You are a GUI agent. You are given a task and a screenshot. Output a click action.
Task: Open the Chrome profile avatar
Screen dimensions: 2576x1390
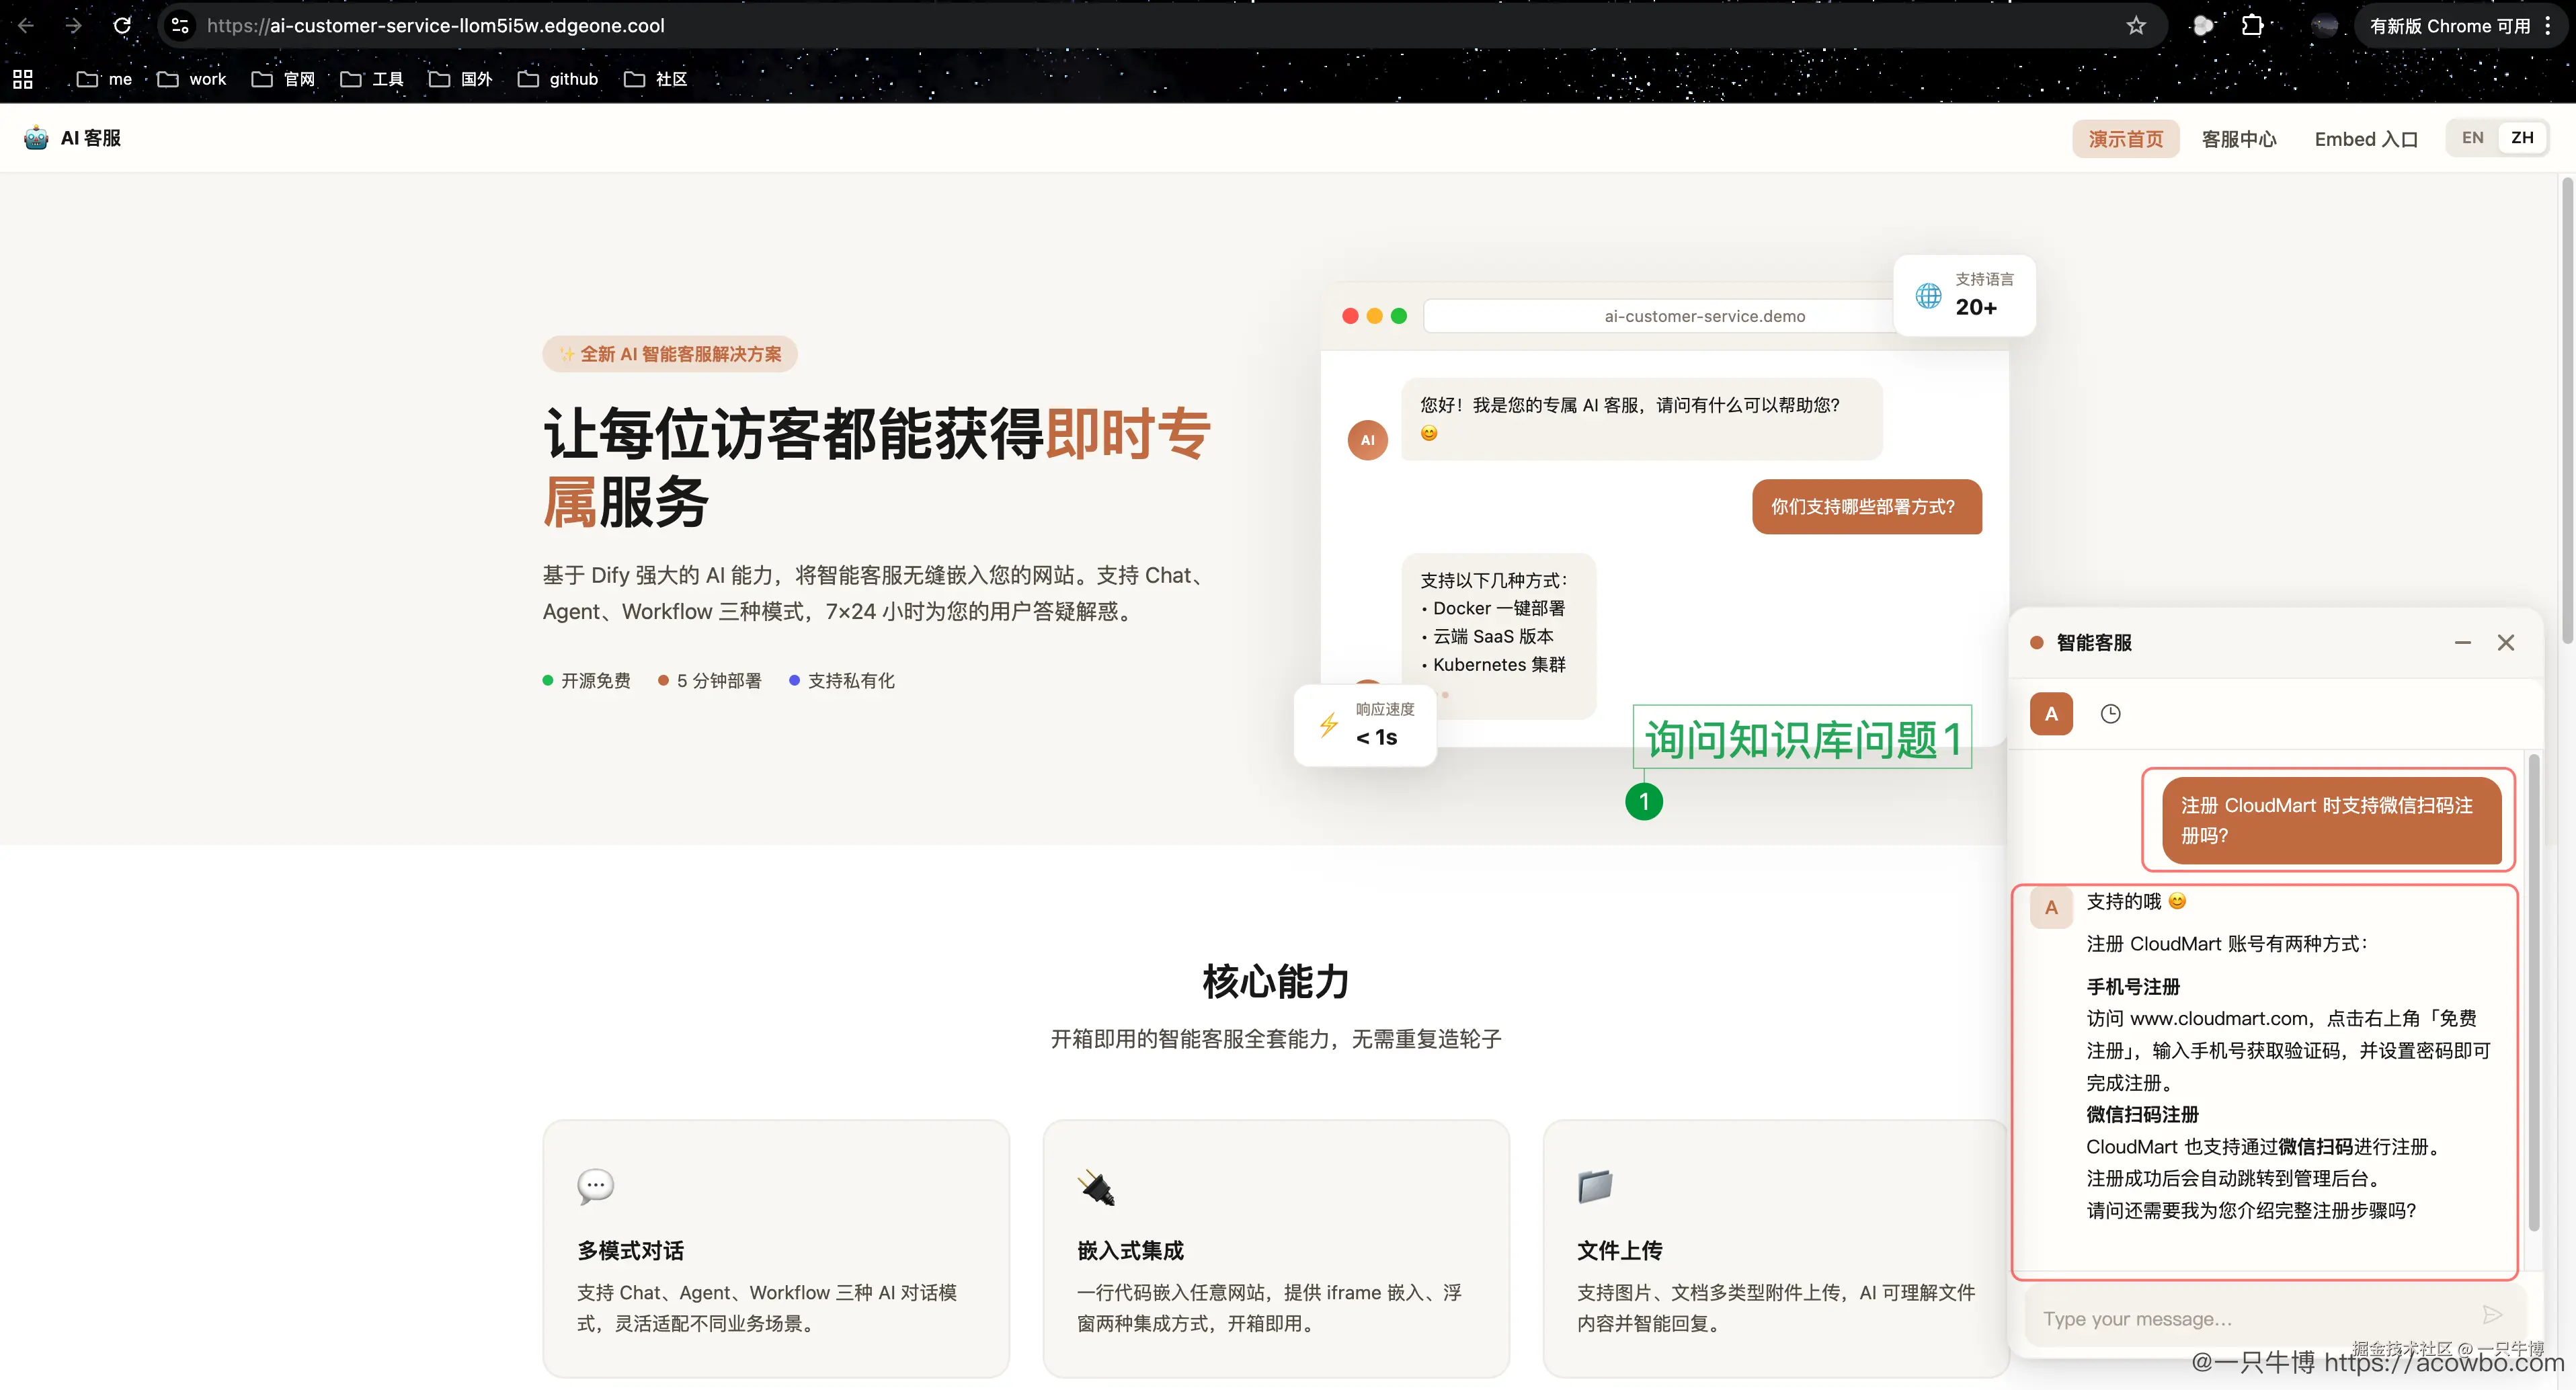click(2325, 26)
